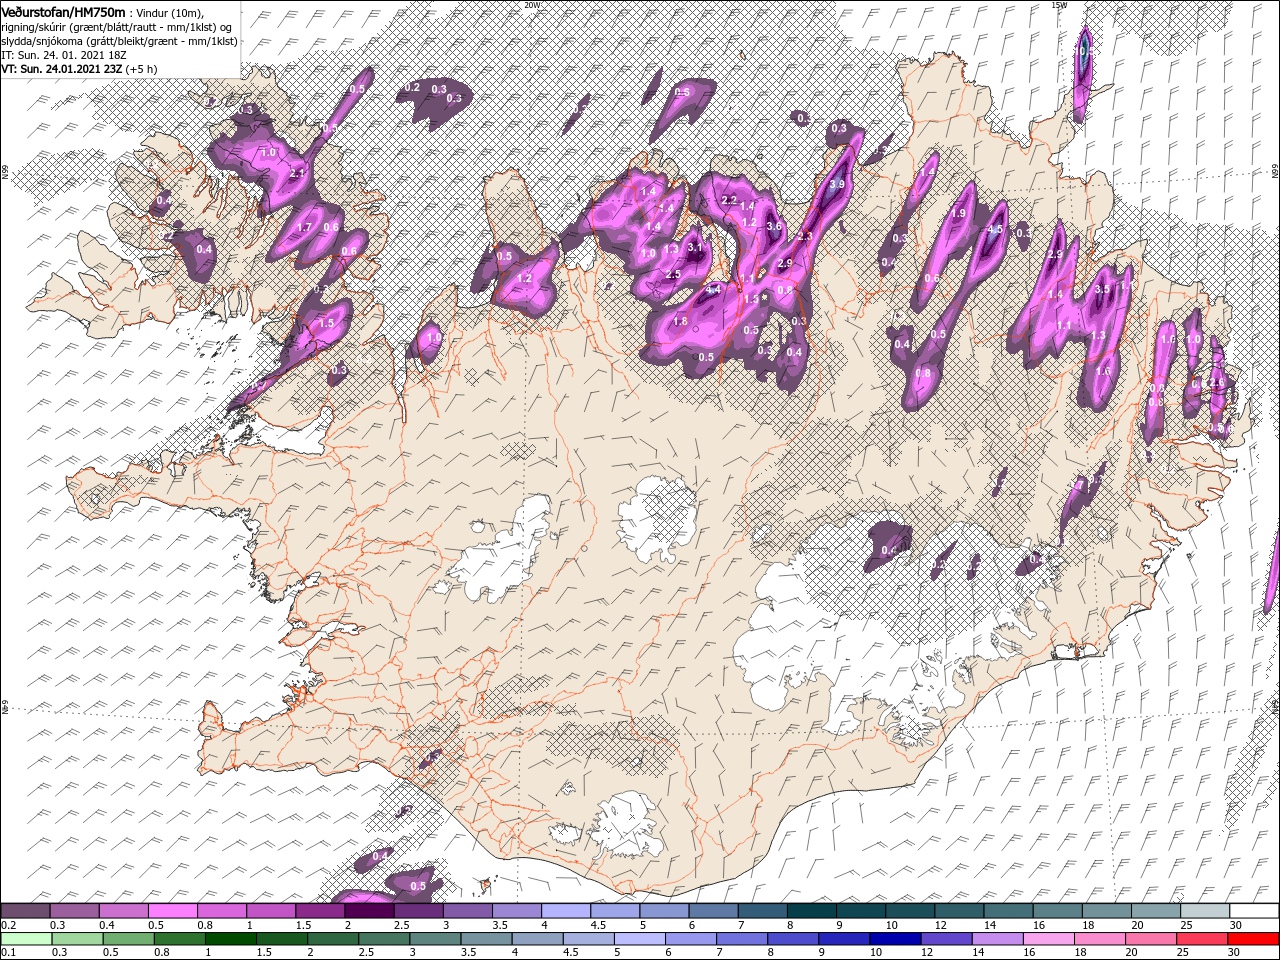Click the 4.4 snowfall value on the map
This screenshot has height=960, width=1280.
coord(713,289)
